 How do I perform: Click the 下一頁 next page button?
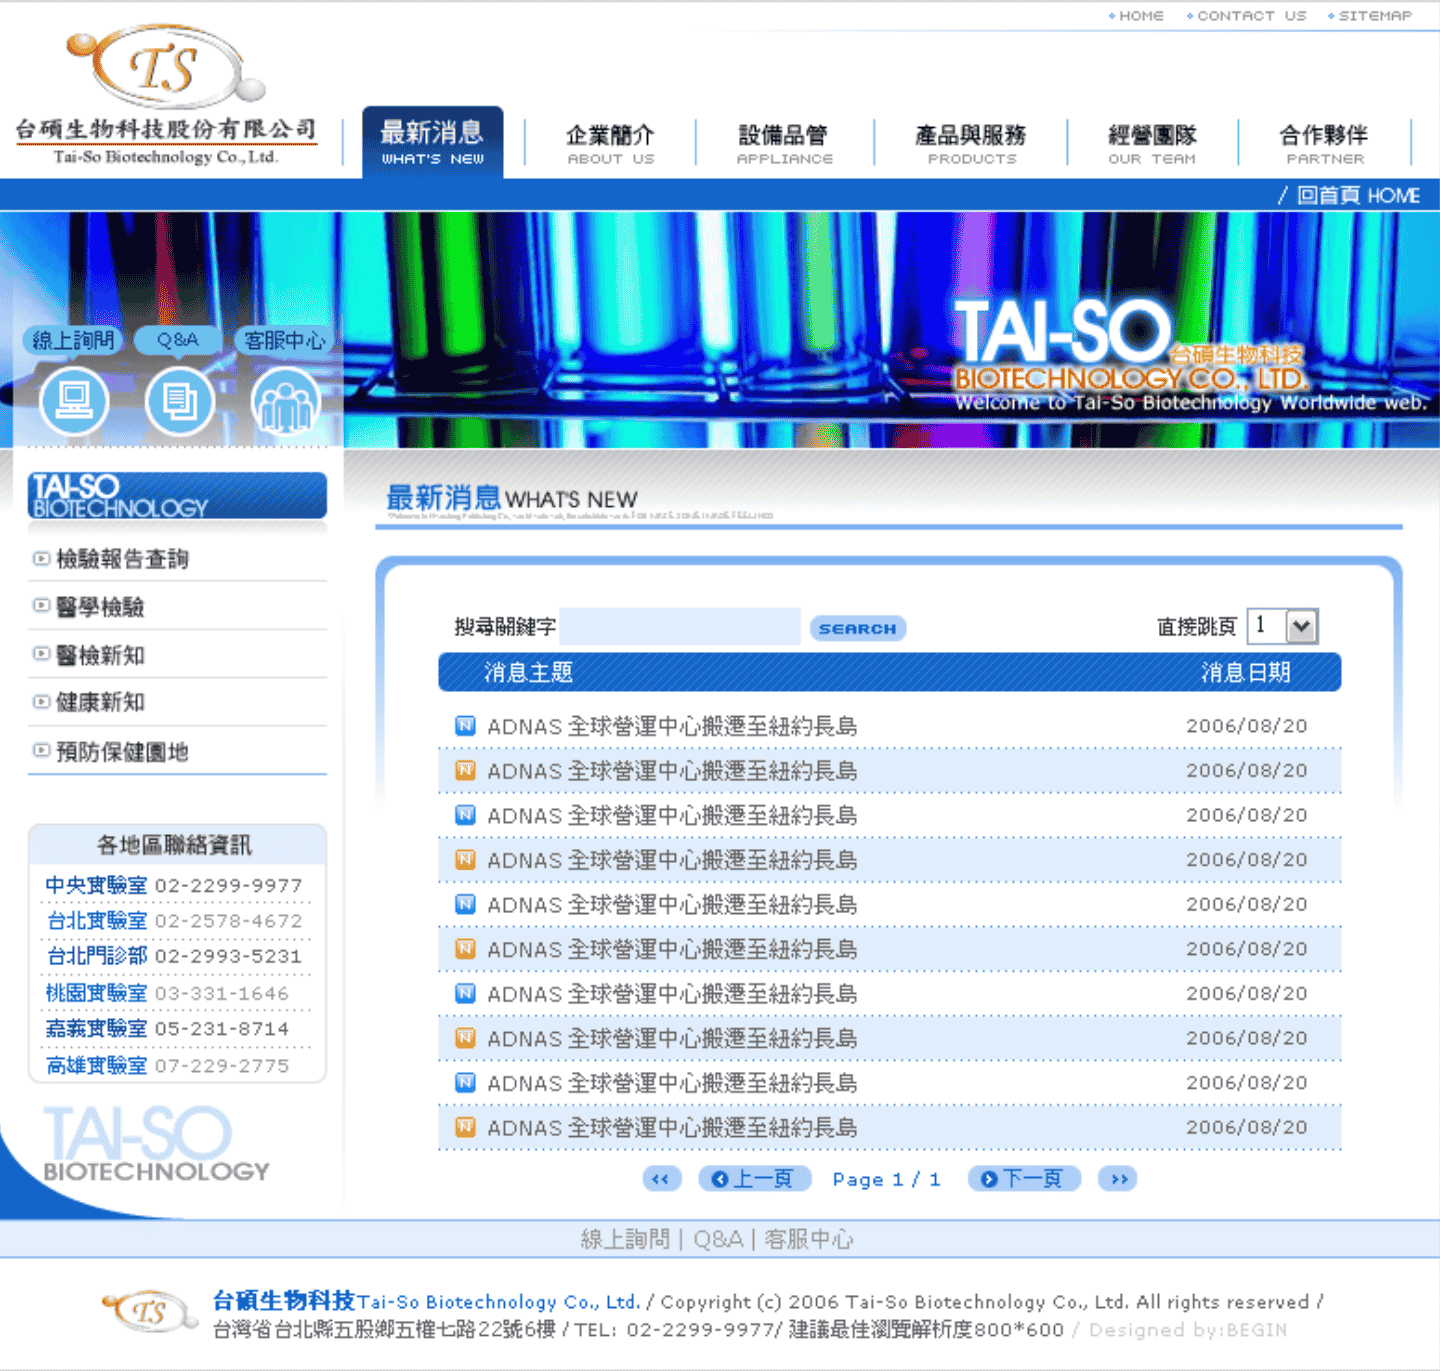tap(1024, 1179)
